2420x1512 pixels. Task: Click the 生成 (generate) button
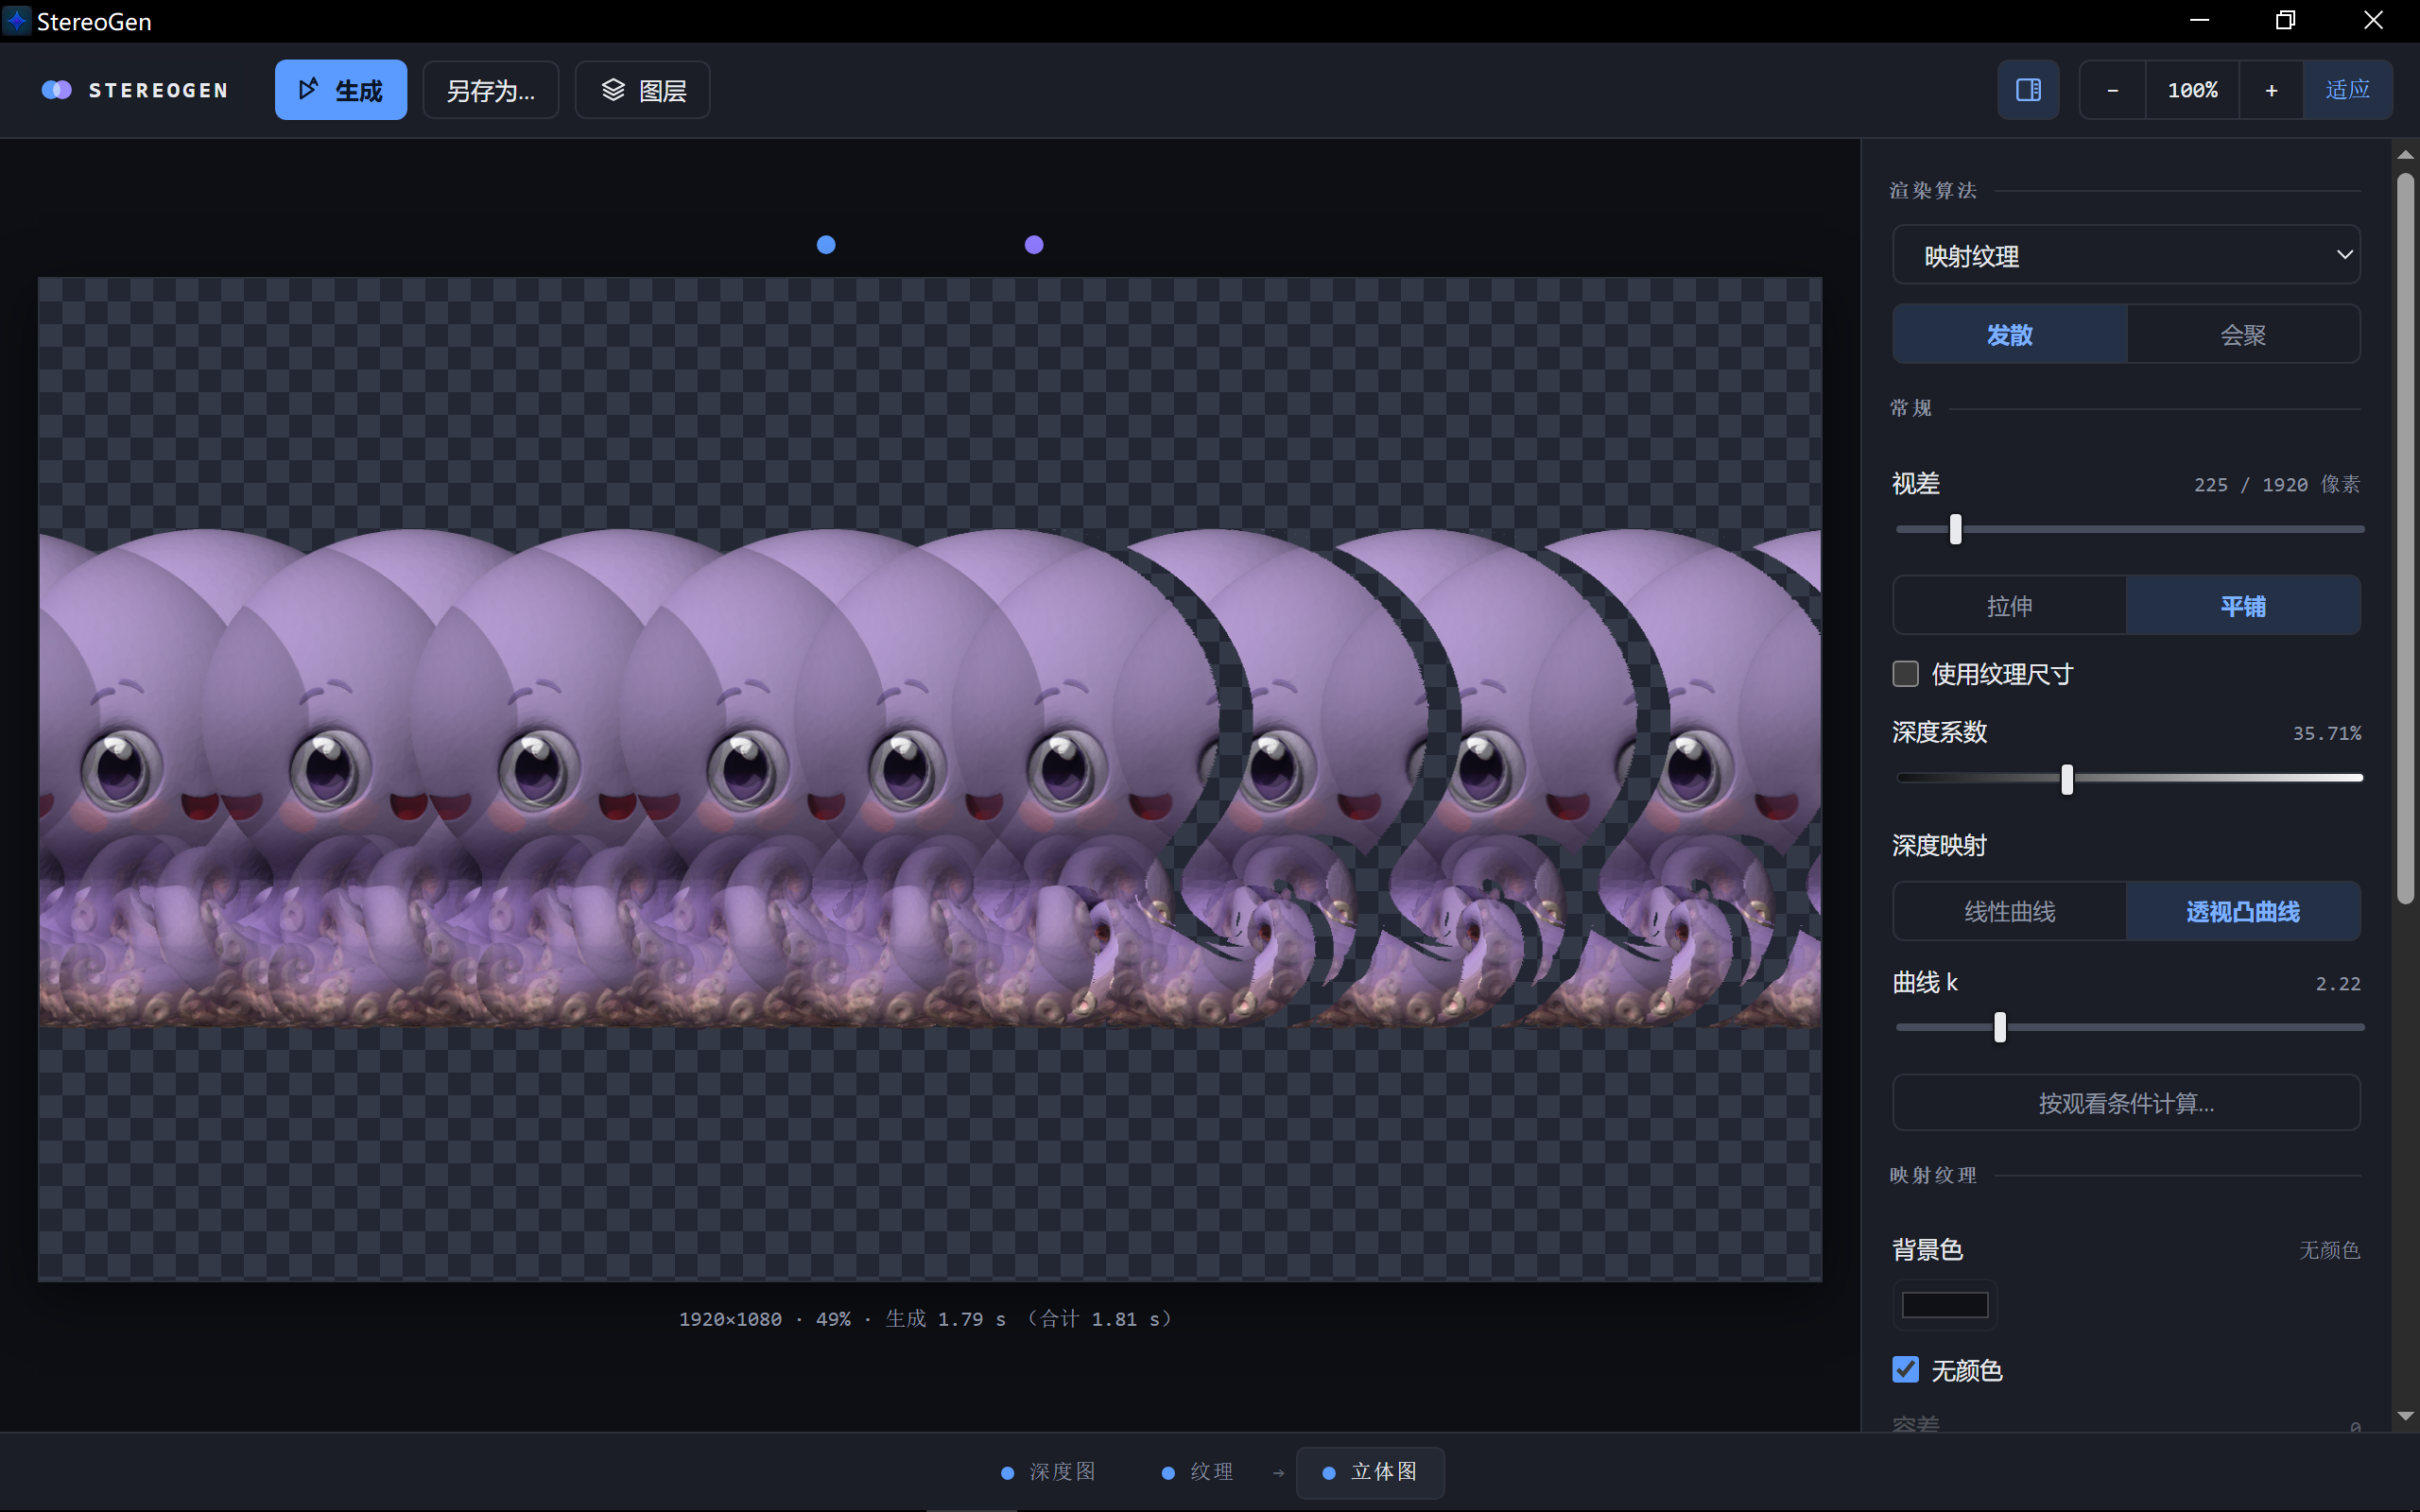click(x=340, y=90)
